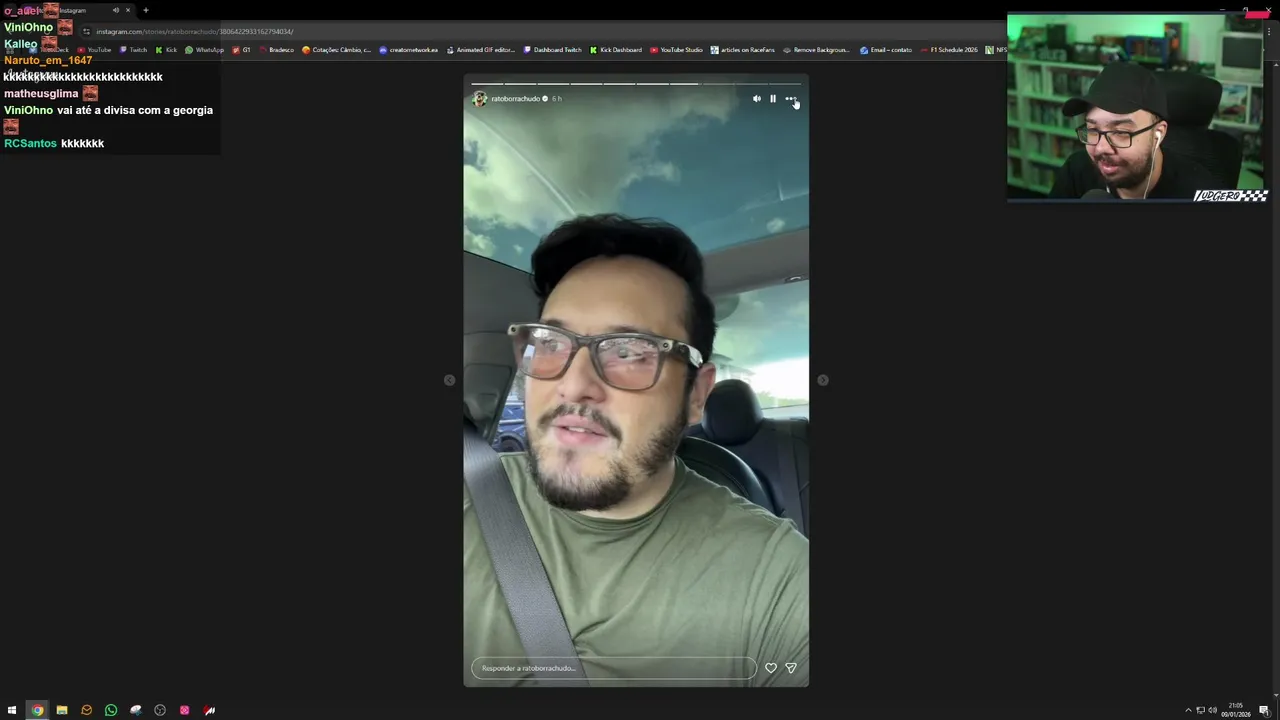This screenshot has width=1280, height=720.
Task: Mute the Instagram story audio
Action: point(756,99)
